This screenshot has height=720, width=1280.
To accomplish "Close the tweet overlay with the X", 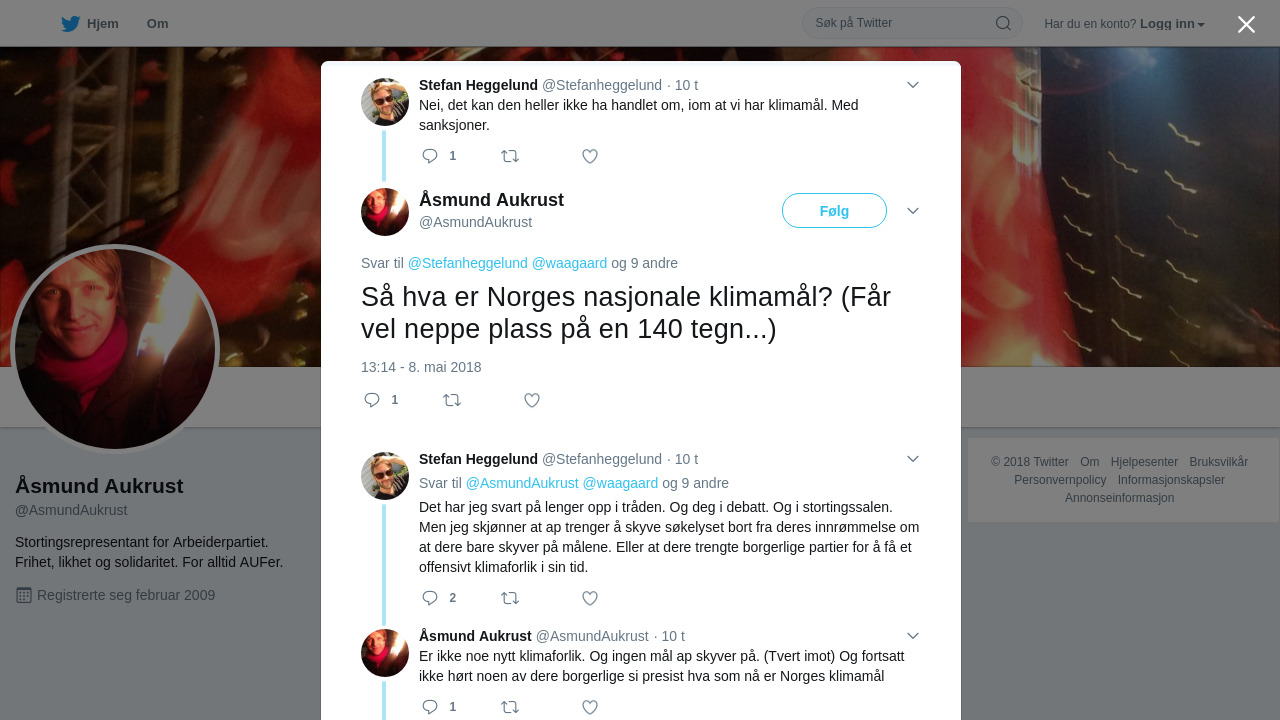I will (1246, 24).
